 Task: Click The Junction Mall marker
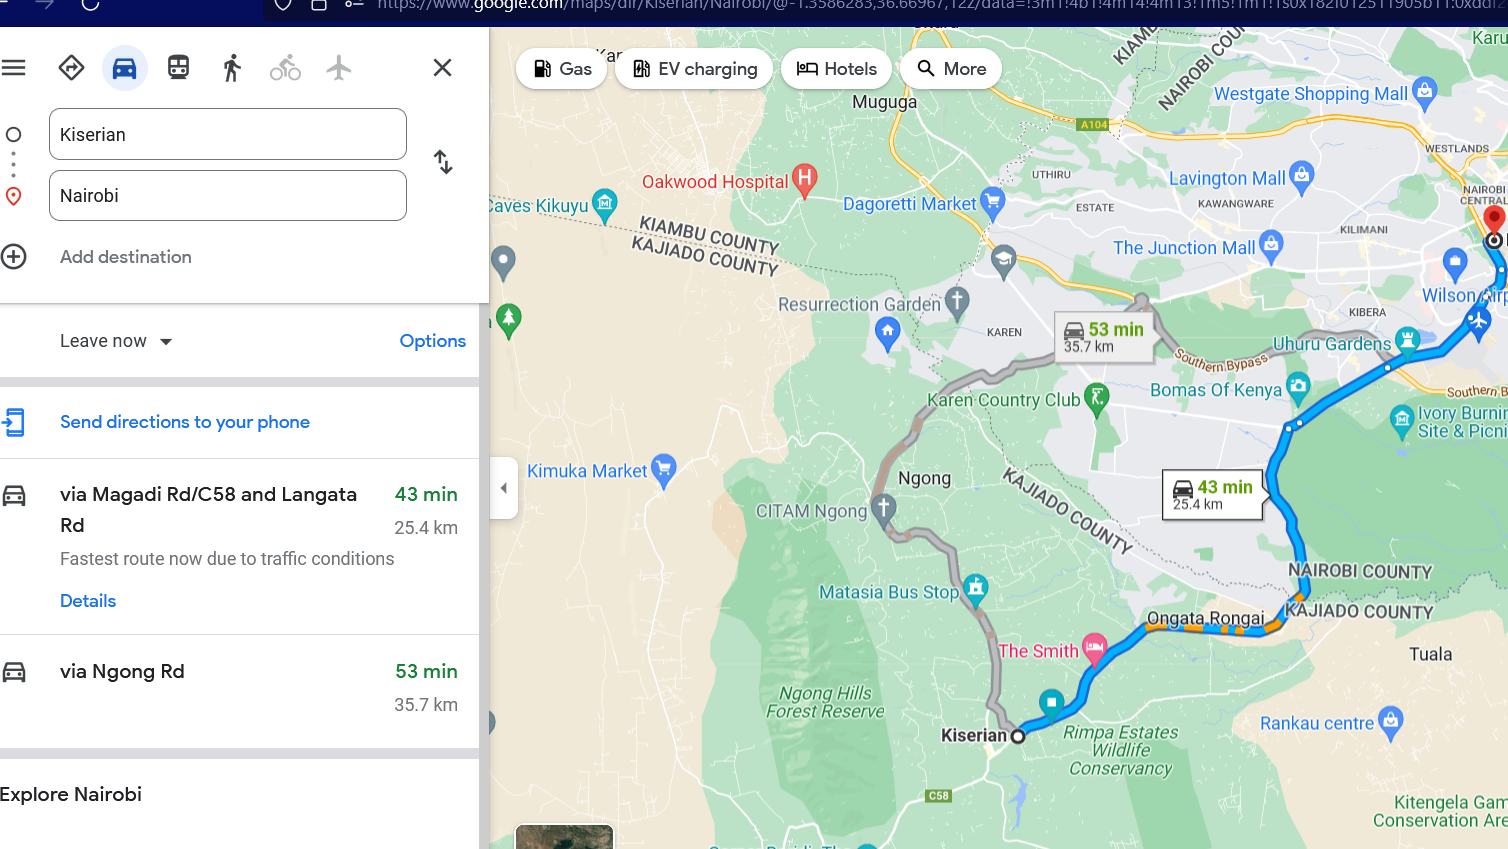click(1271, 246)
